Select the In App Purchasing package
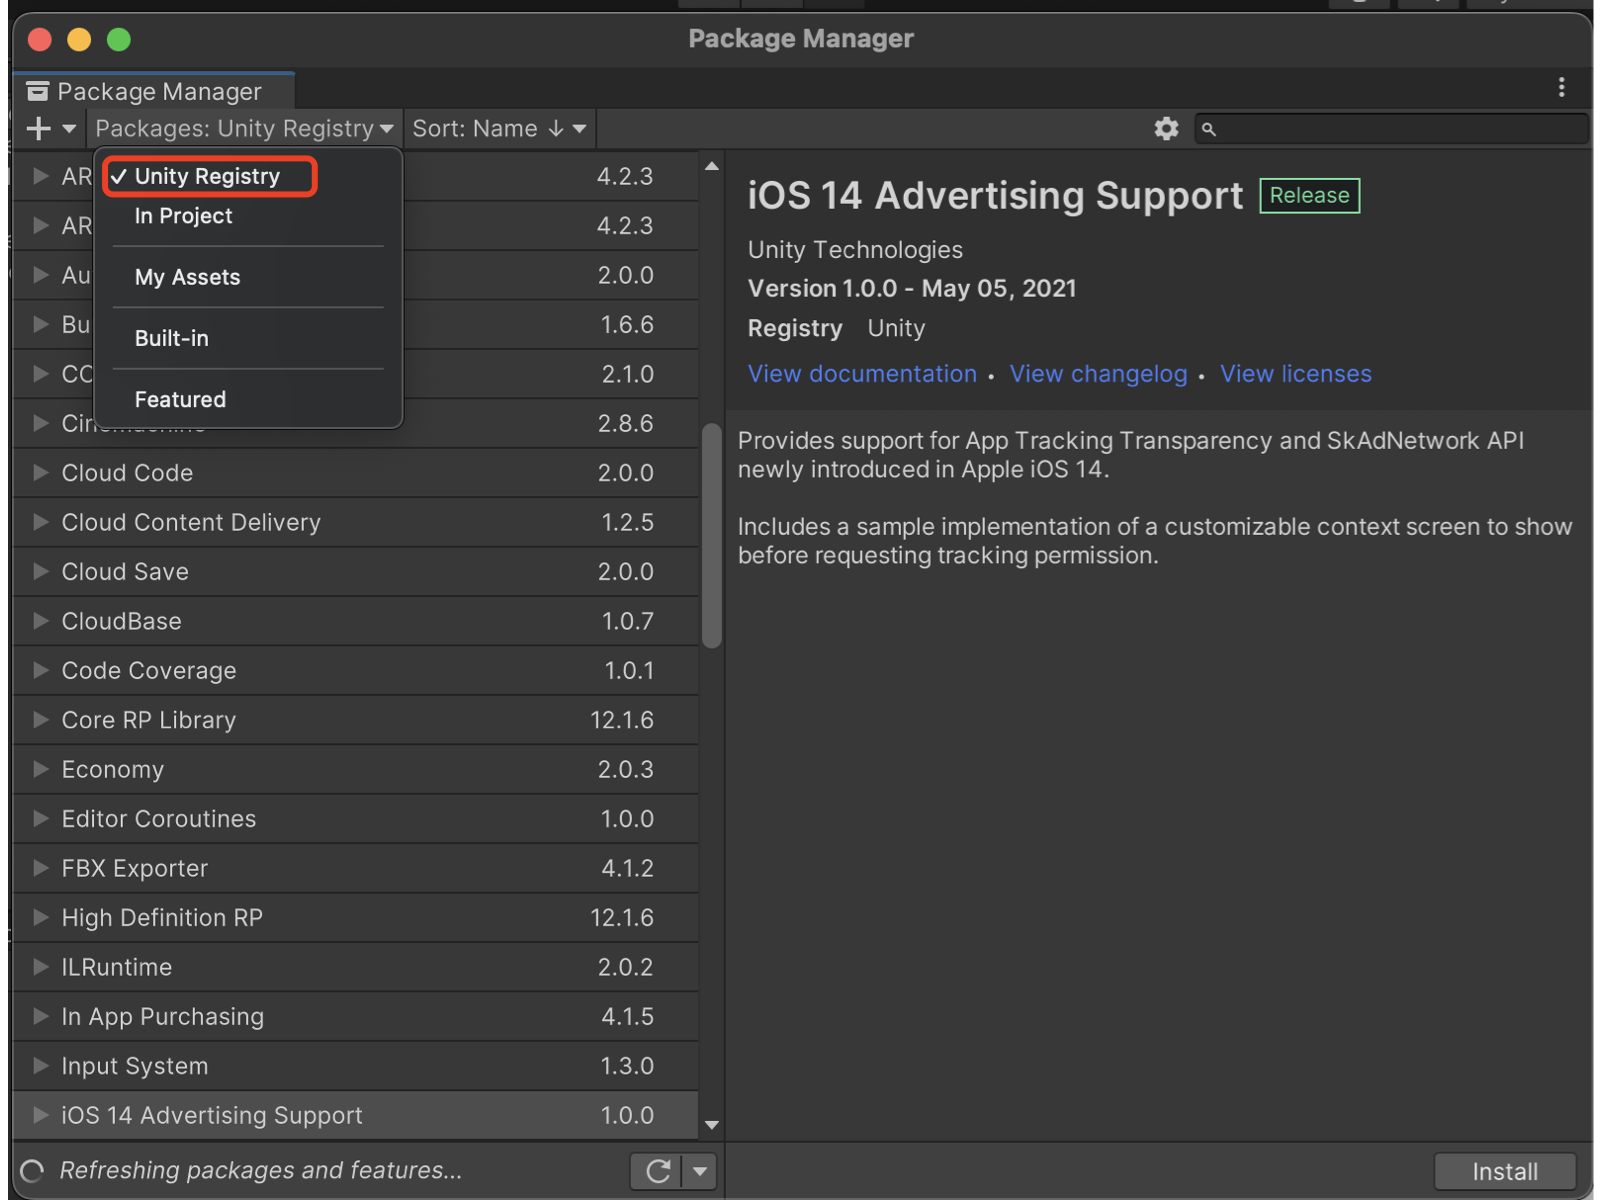Screen dimensions: 1602x1200 click(356, 1016)
